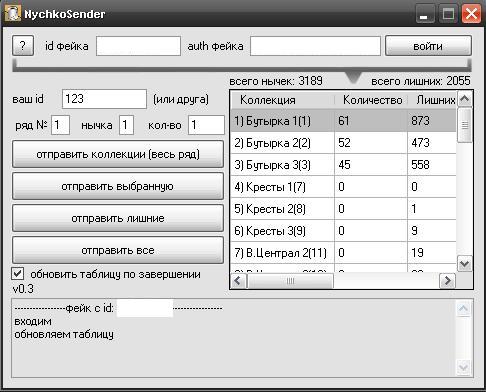This screenshot has height=392, width=486.
Task: Click the v0.3 version label
Action: point(23,289)
